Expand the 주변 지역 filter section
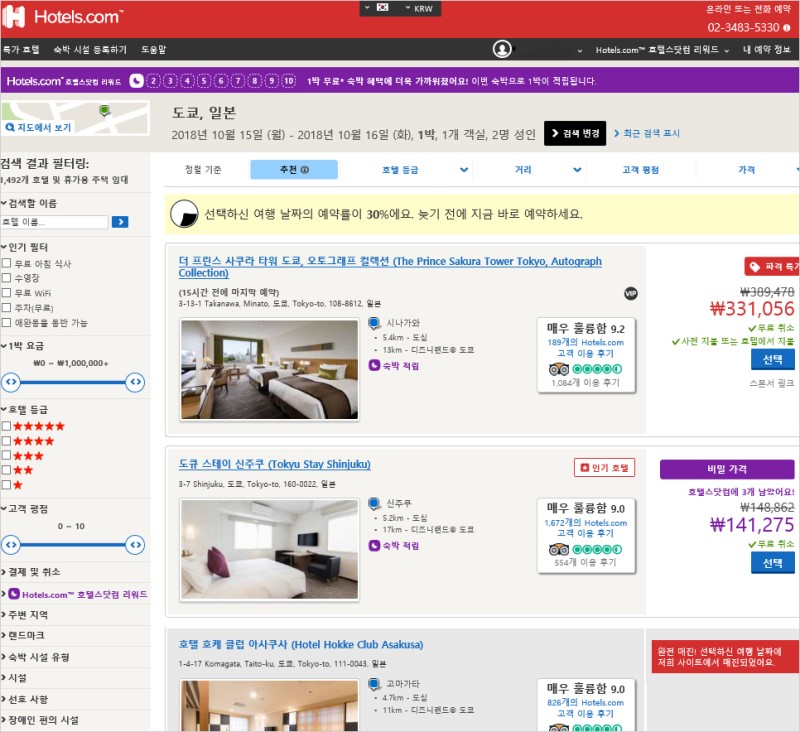This screenshot has width=800, height=732. click(24, 615)
